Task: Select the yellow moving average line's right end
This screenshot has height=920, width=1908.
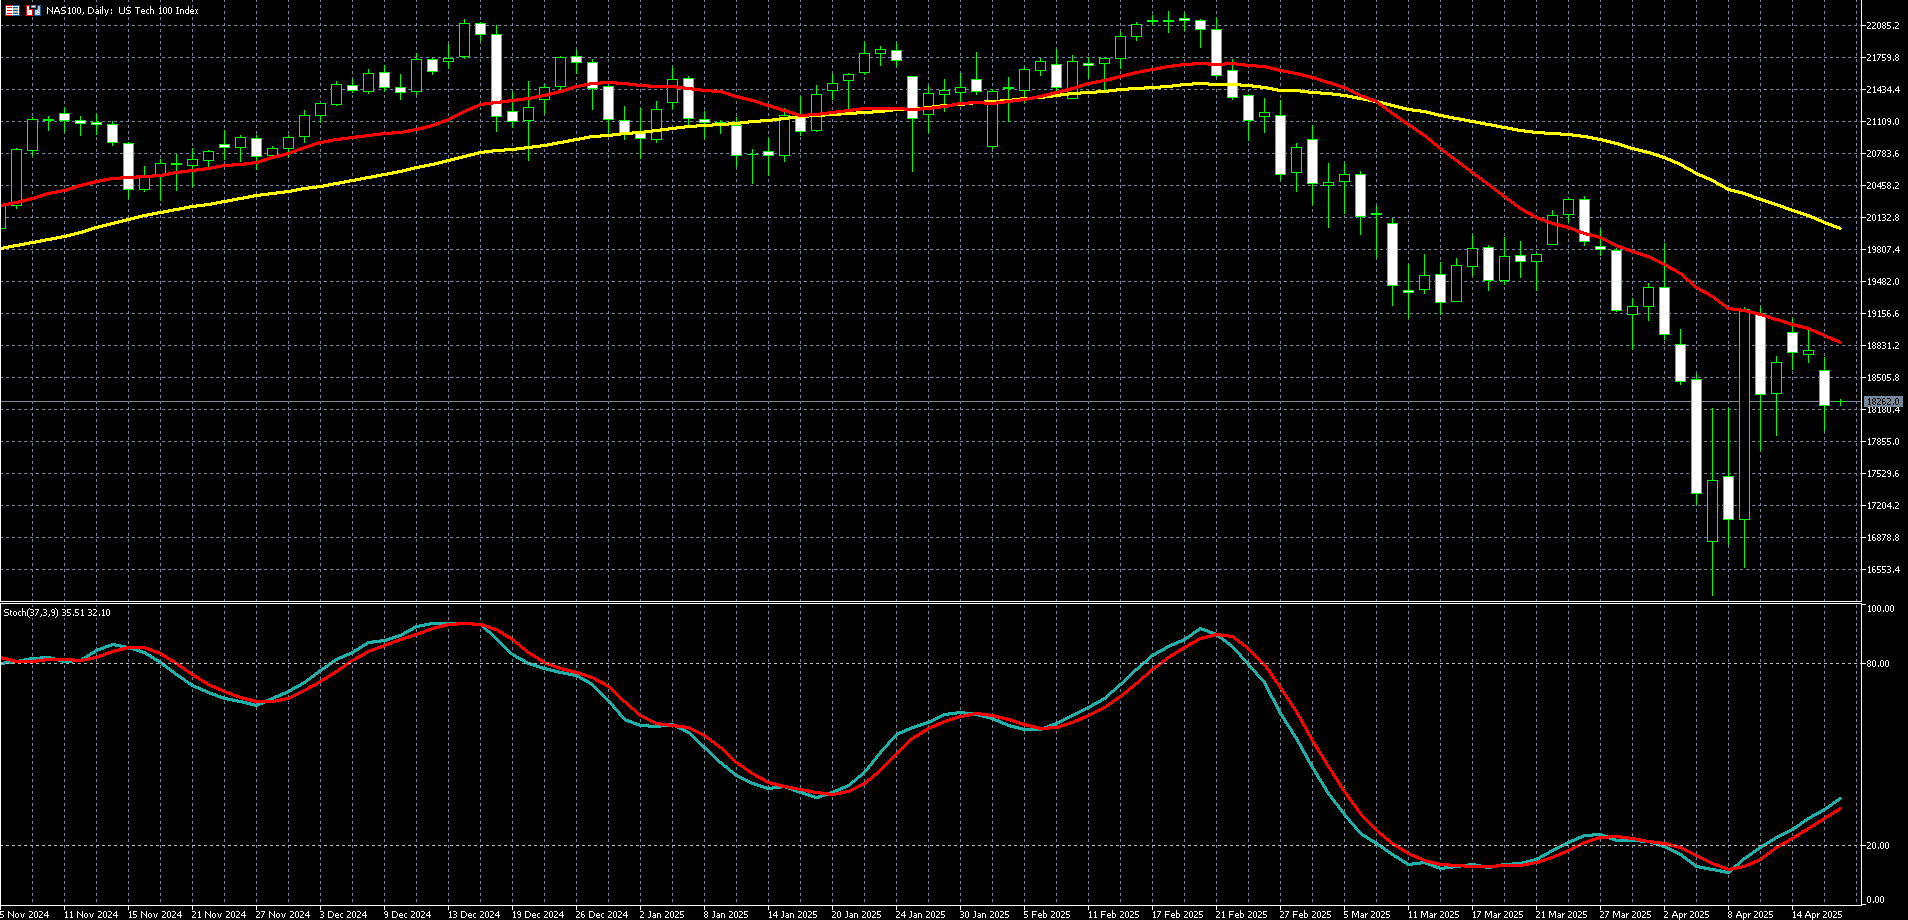Action: click(1839, 228)
